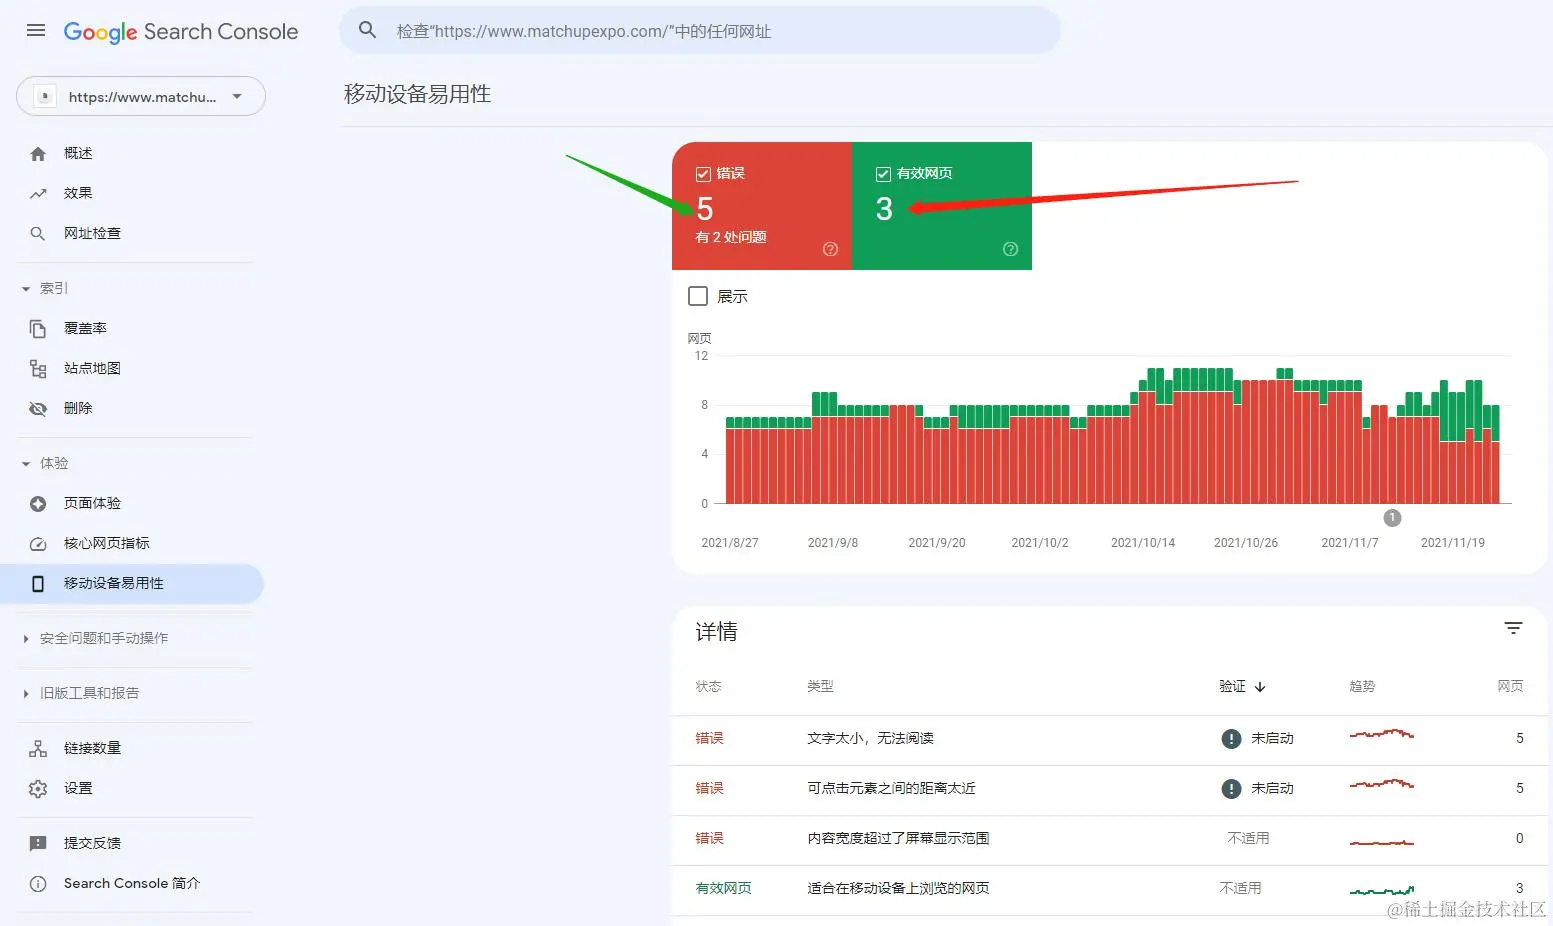The image size is (1553, 926).
Task: Open 核心网页指标 Core Web Vitals
Action: point(107,543)
